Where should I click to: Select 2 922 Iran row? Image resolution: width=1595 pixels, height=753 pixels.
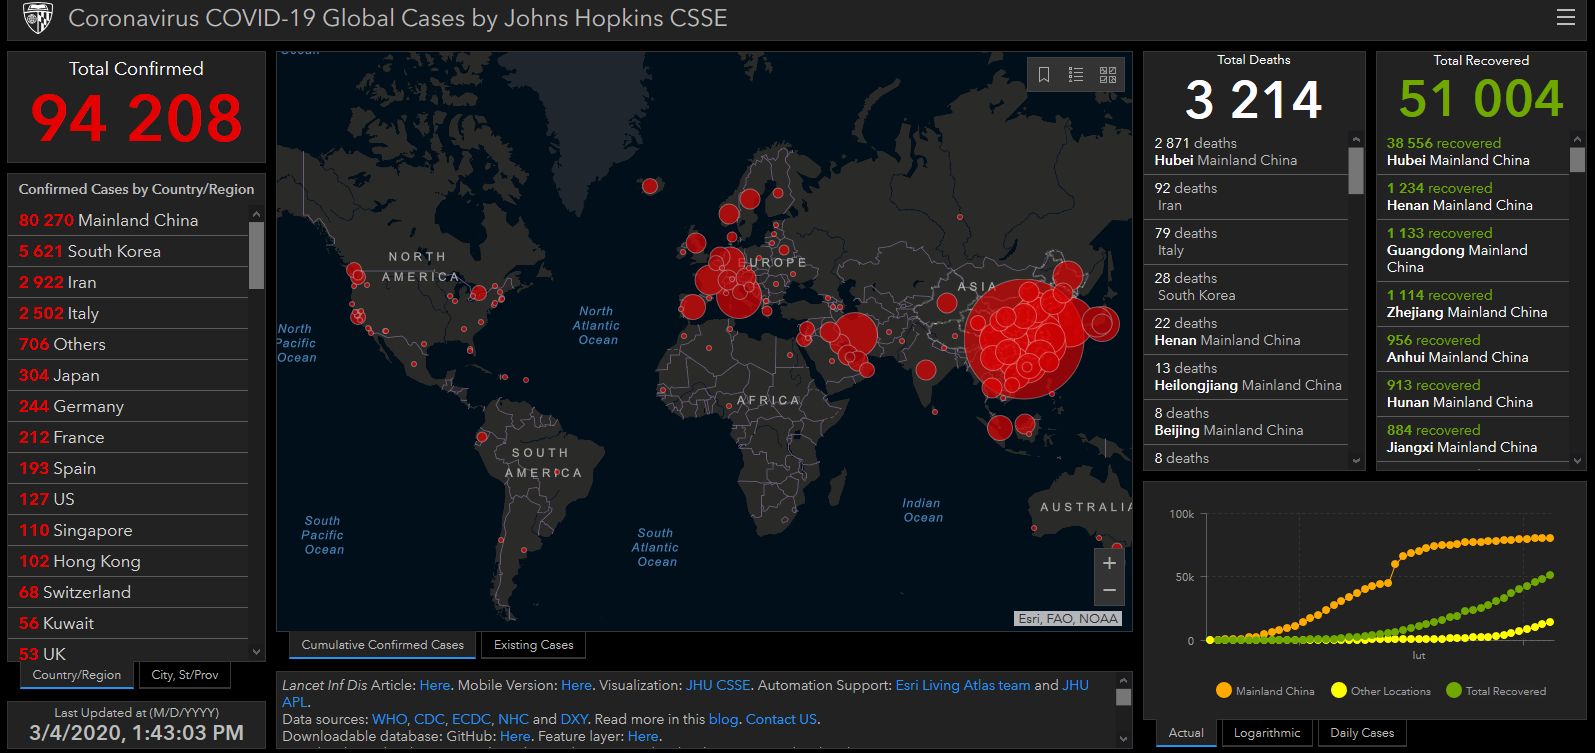pyautogui.click(x=128, y=282)
